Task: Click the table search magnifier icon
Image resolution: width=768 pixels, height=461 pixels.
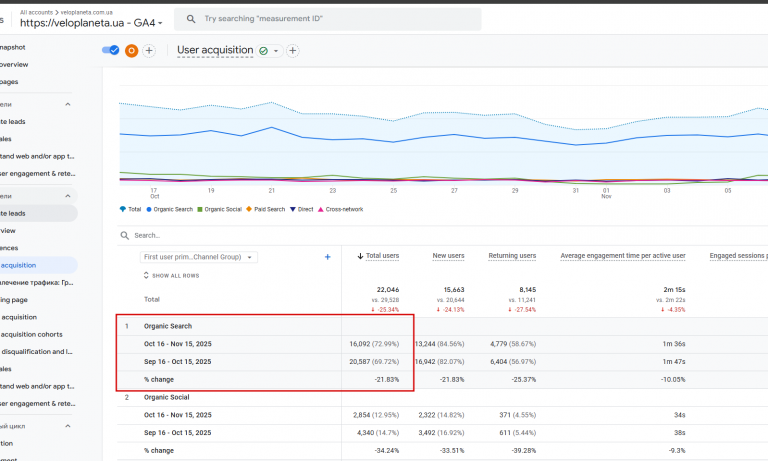Action: 125,235
